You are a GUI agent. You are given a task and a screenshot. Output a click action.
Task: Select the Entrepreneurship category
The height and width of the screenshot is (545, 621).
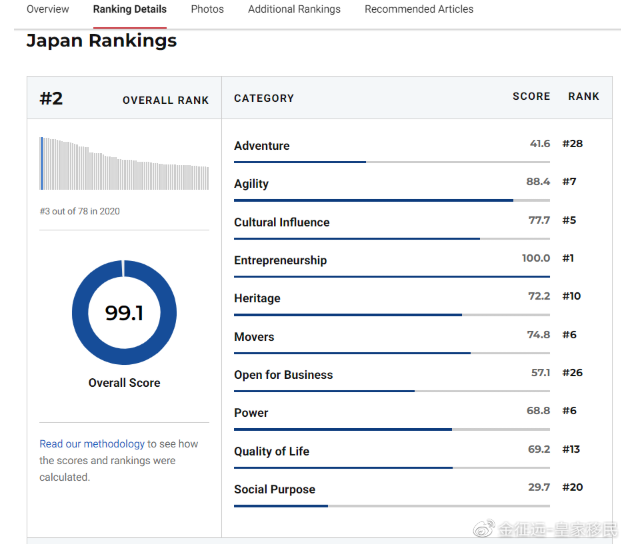280,260
